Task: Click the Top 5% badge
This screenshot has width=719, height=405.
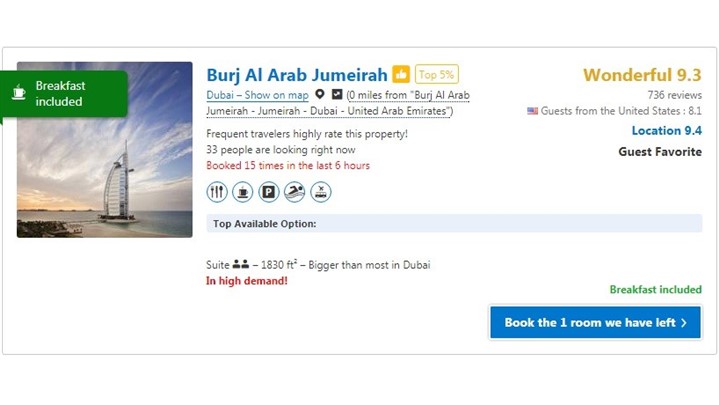Action: point(437,74)
